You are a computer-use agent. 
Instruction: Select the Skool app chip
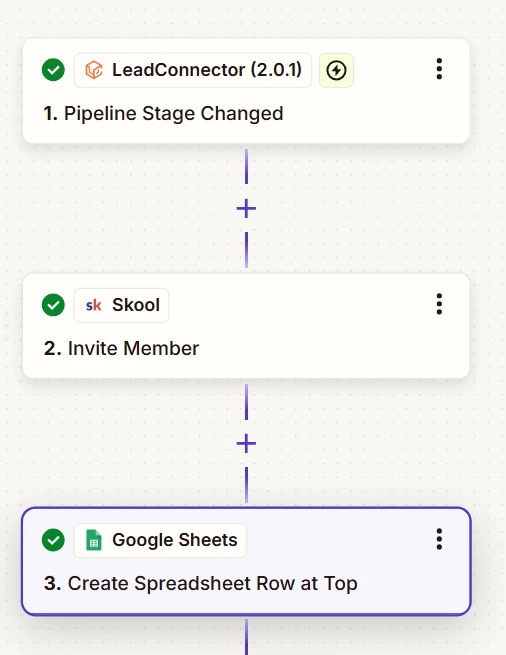[x=121, y=305]
